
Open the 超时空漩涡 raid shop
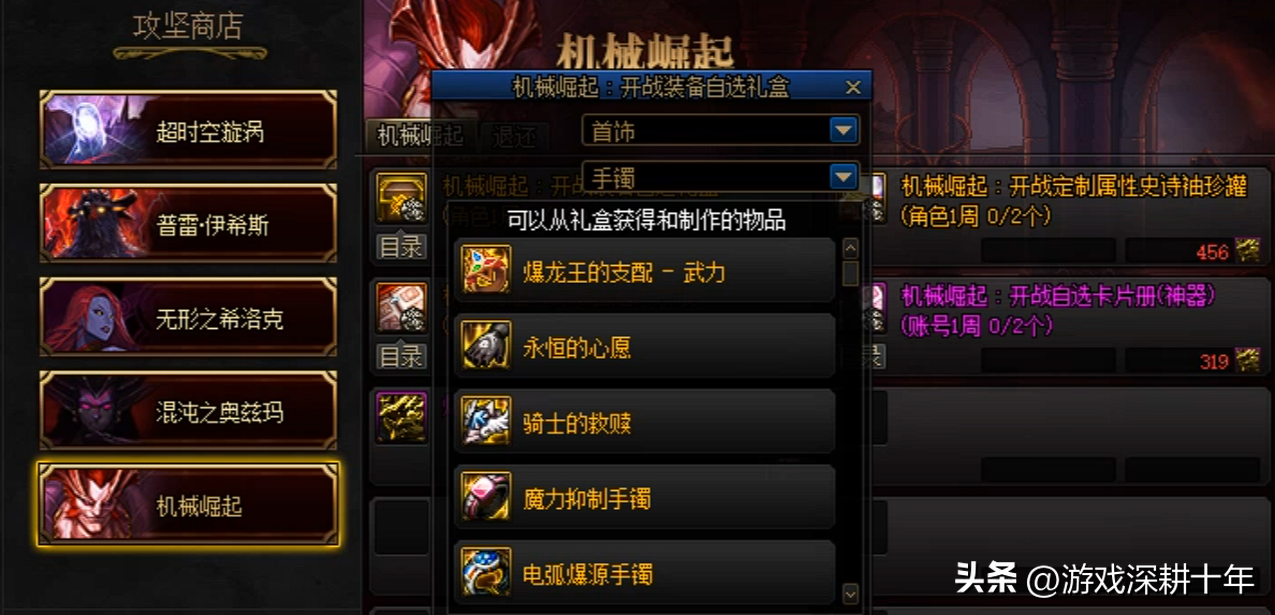point(188,131)
